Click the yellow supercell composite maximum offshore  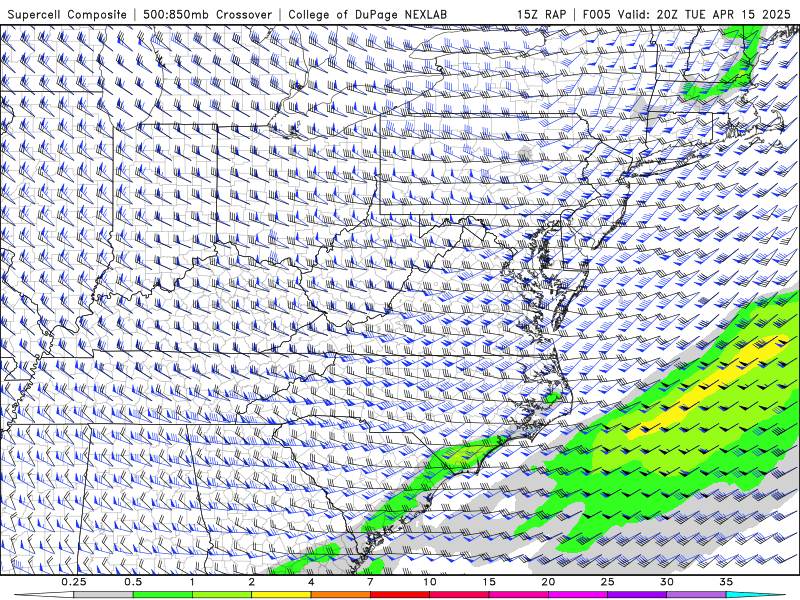tap(709, 388)
